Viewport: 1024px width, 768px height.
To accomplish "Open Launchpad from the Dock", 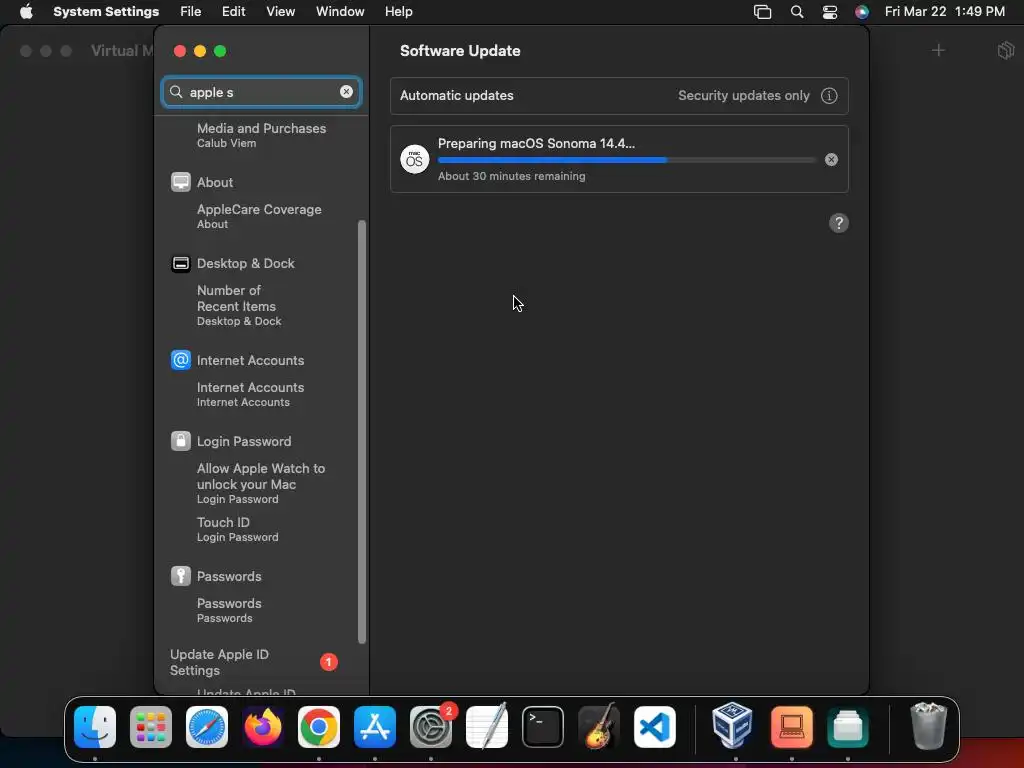I will tap(151, 727).
